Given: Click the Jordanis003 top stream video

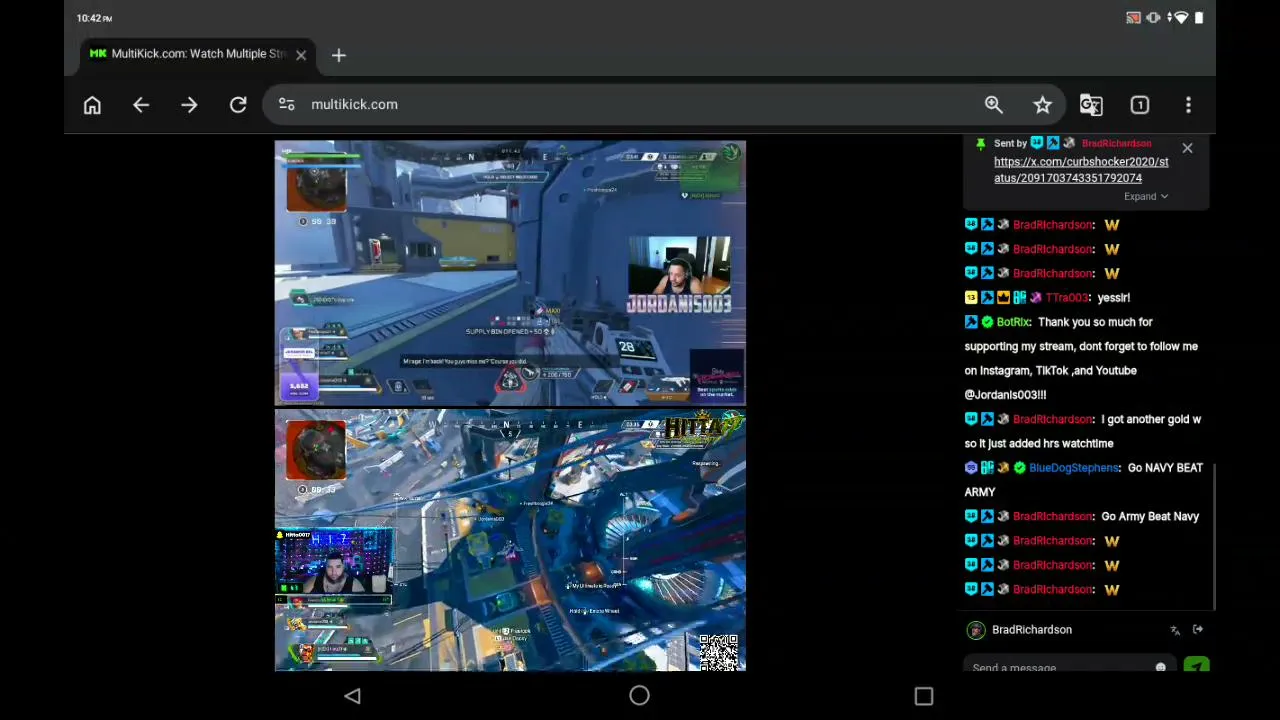Looking at the screenshot, I should click(510, 273).
